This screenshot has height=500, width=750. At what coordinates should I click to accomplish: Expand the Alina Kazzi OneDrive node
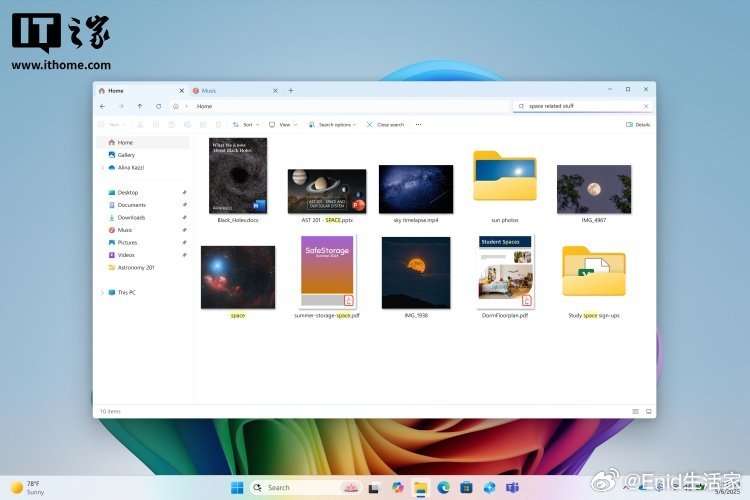(102, 167)
